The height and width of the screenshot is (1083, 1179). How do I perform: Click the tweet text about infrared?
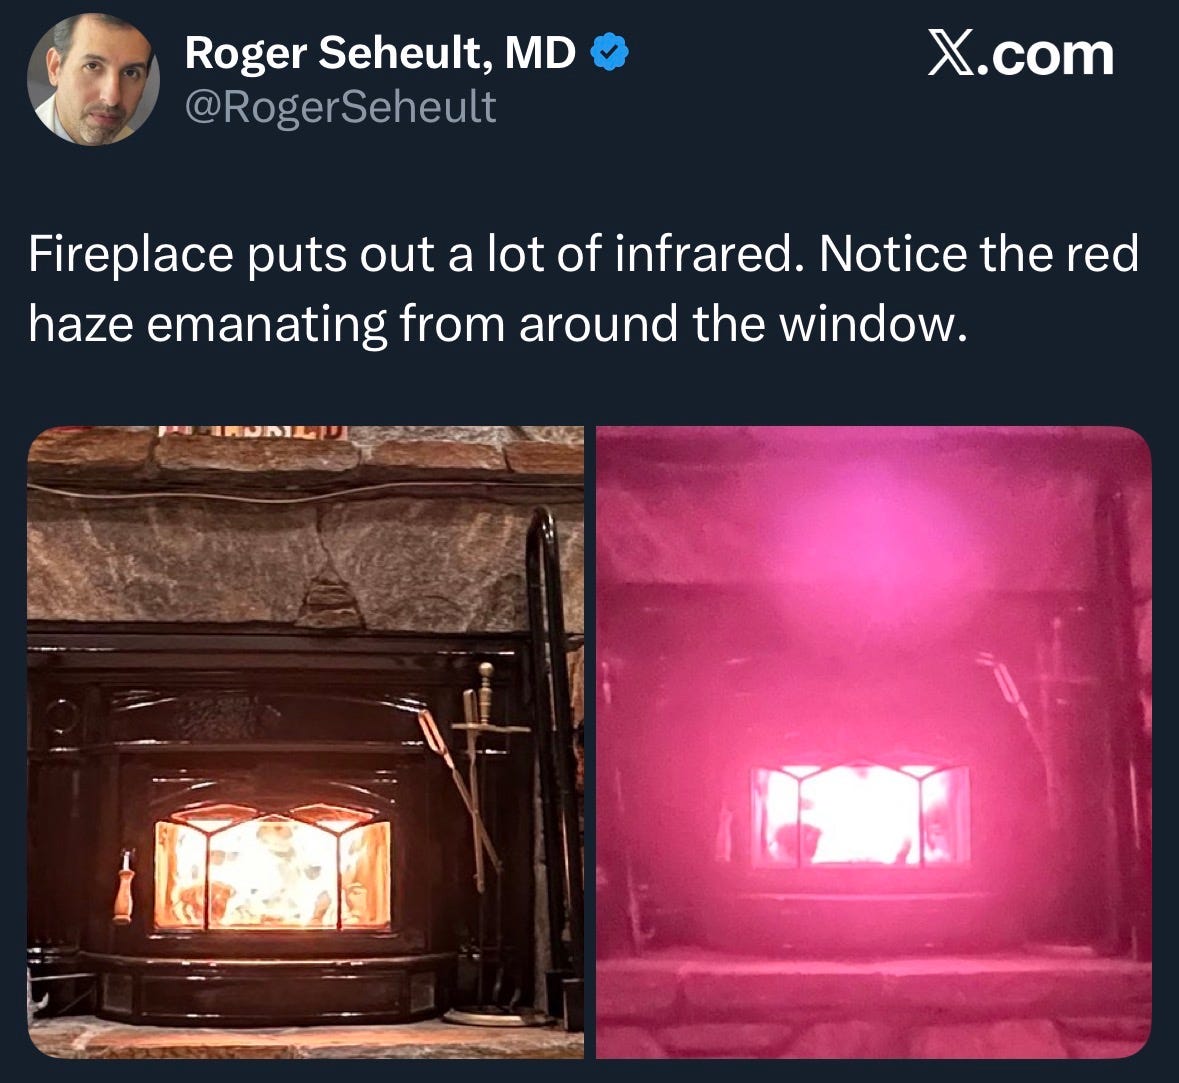pyautogui.click(x=583, y=290)
